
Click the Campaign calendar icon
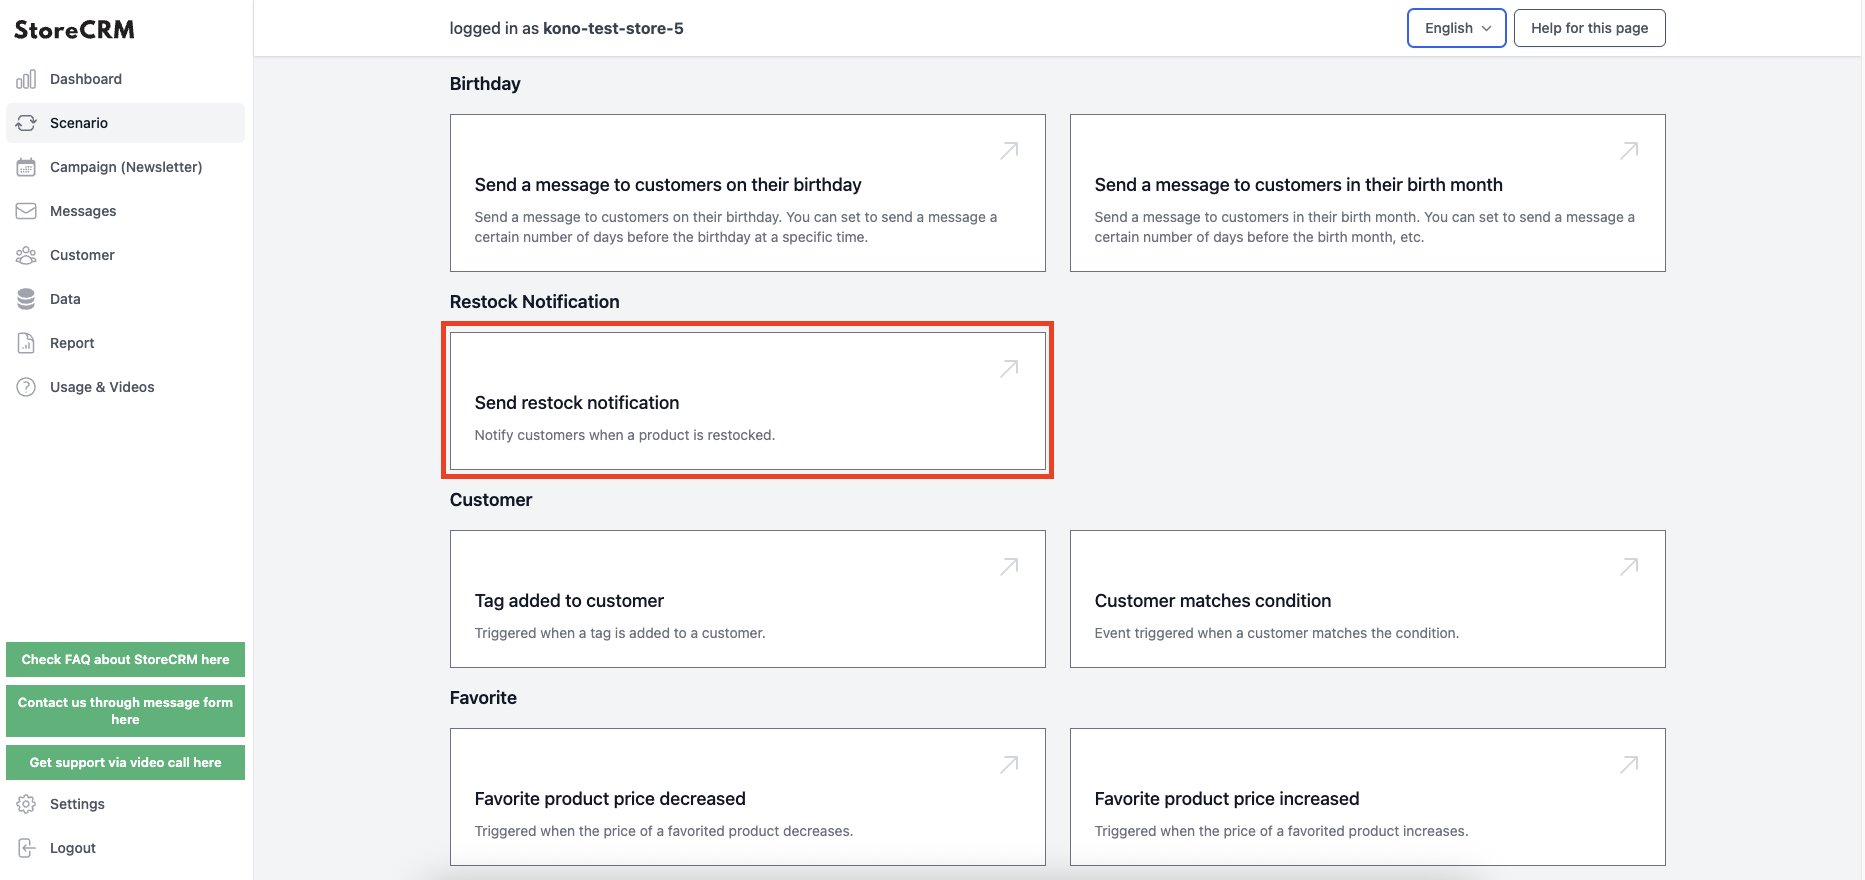coord(26,167)
